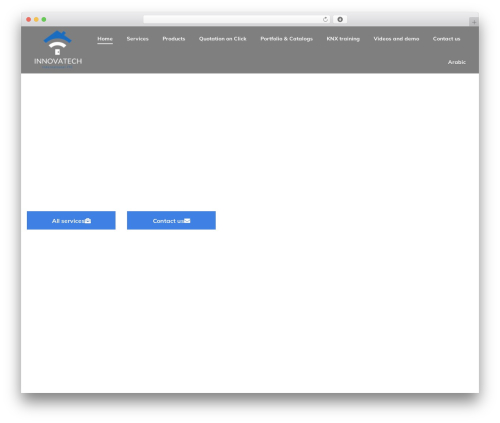Screen dimensions: 500x423
Task: Switch site language to Arabic
Action: coord(457,62)
